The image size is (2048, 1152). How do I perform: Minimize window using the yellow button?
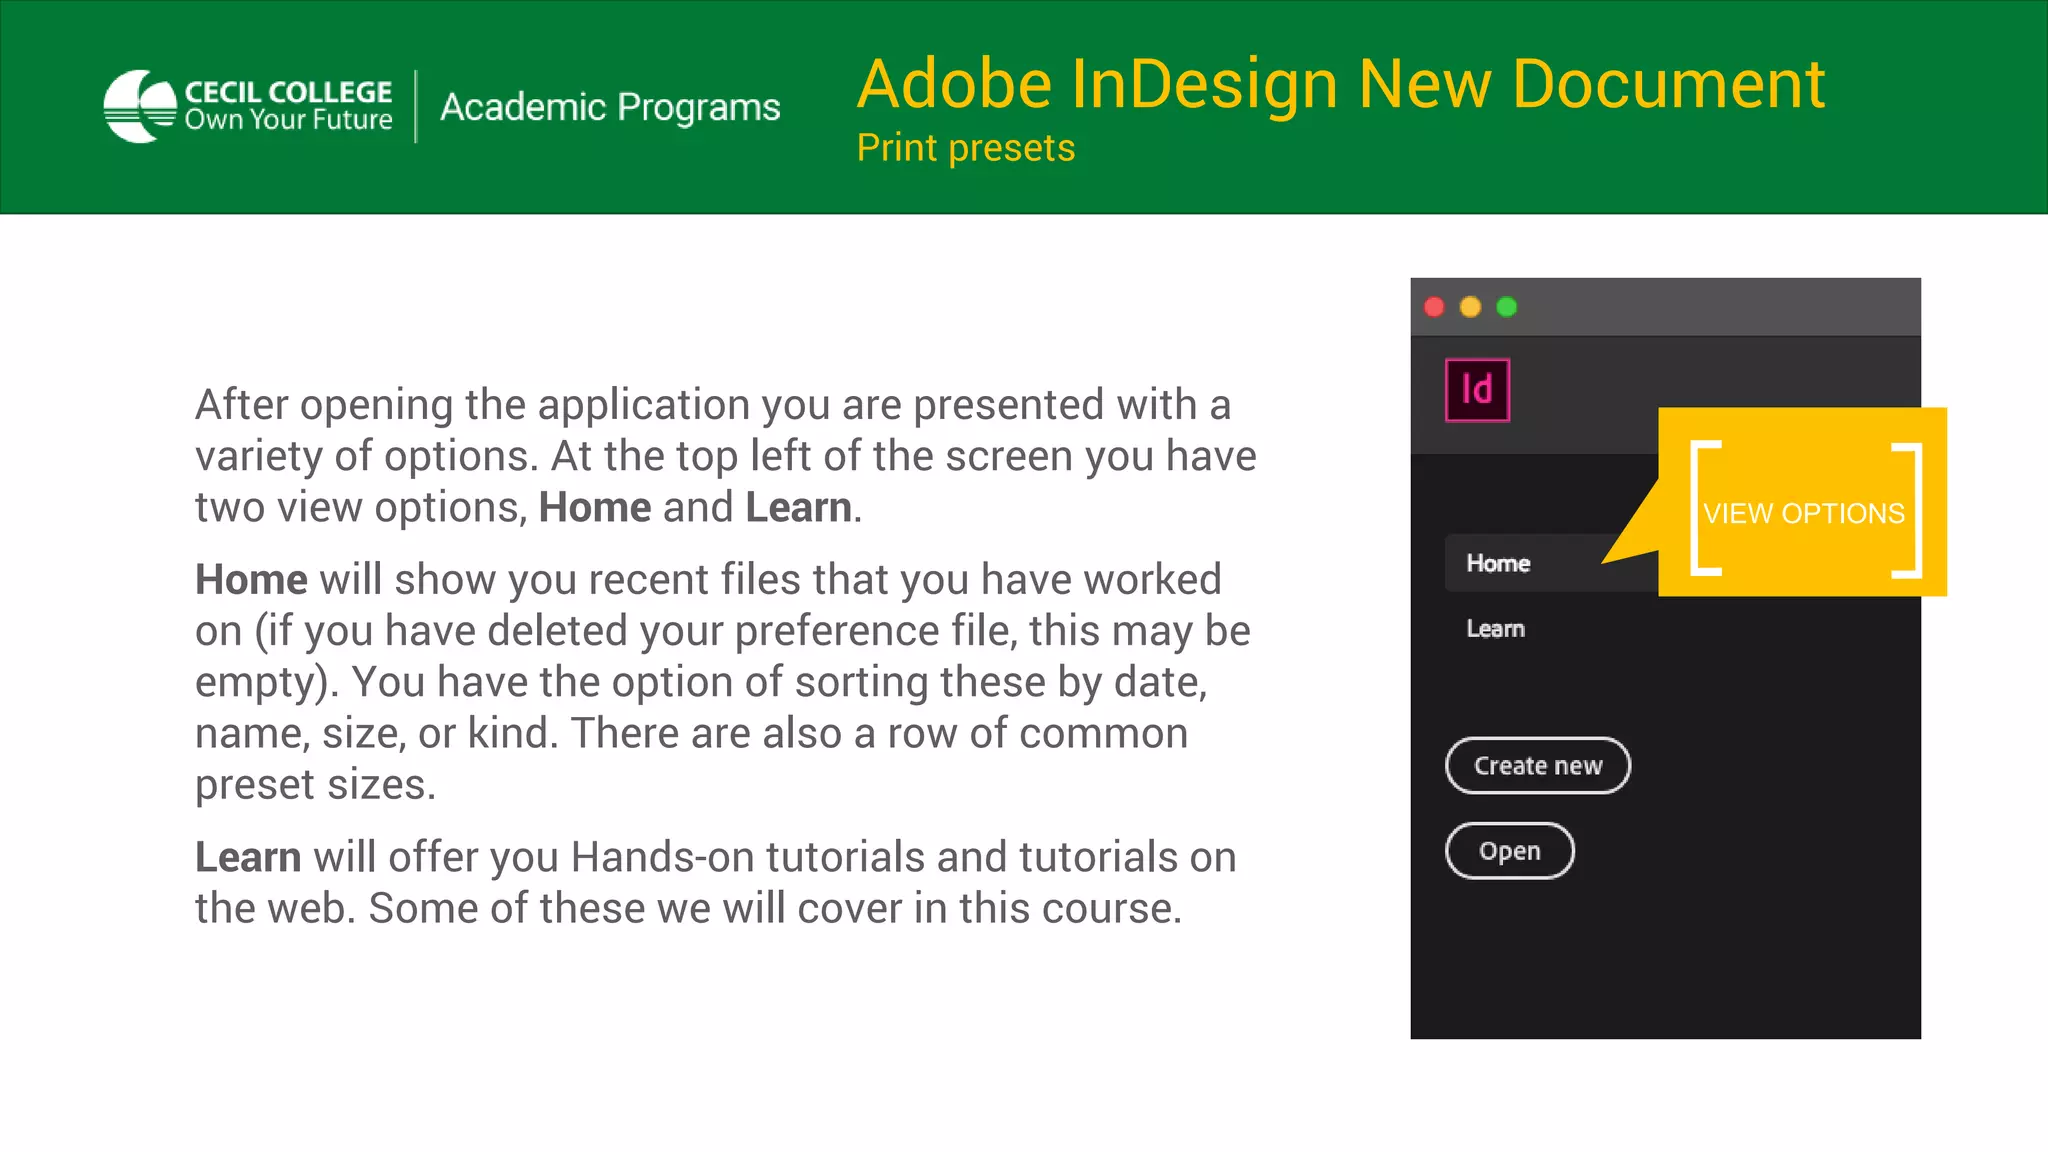click(1470, 307)
